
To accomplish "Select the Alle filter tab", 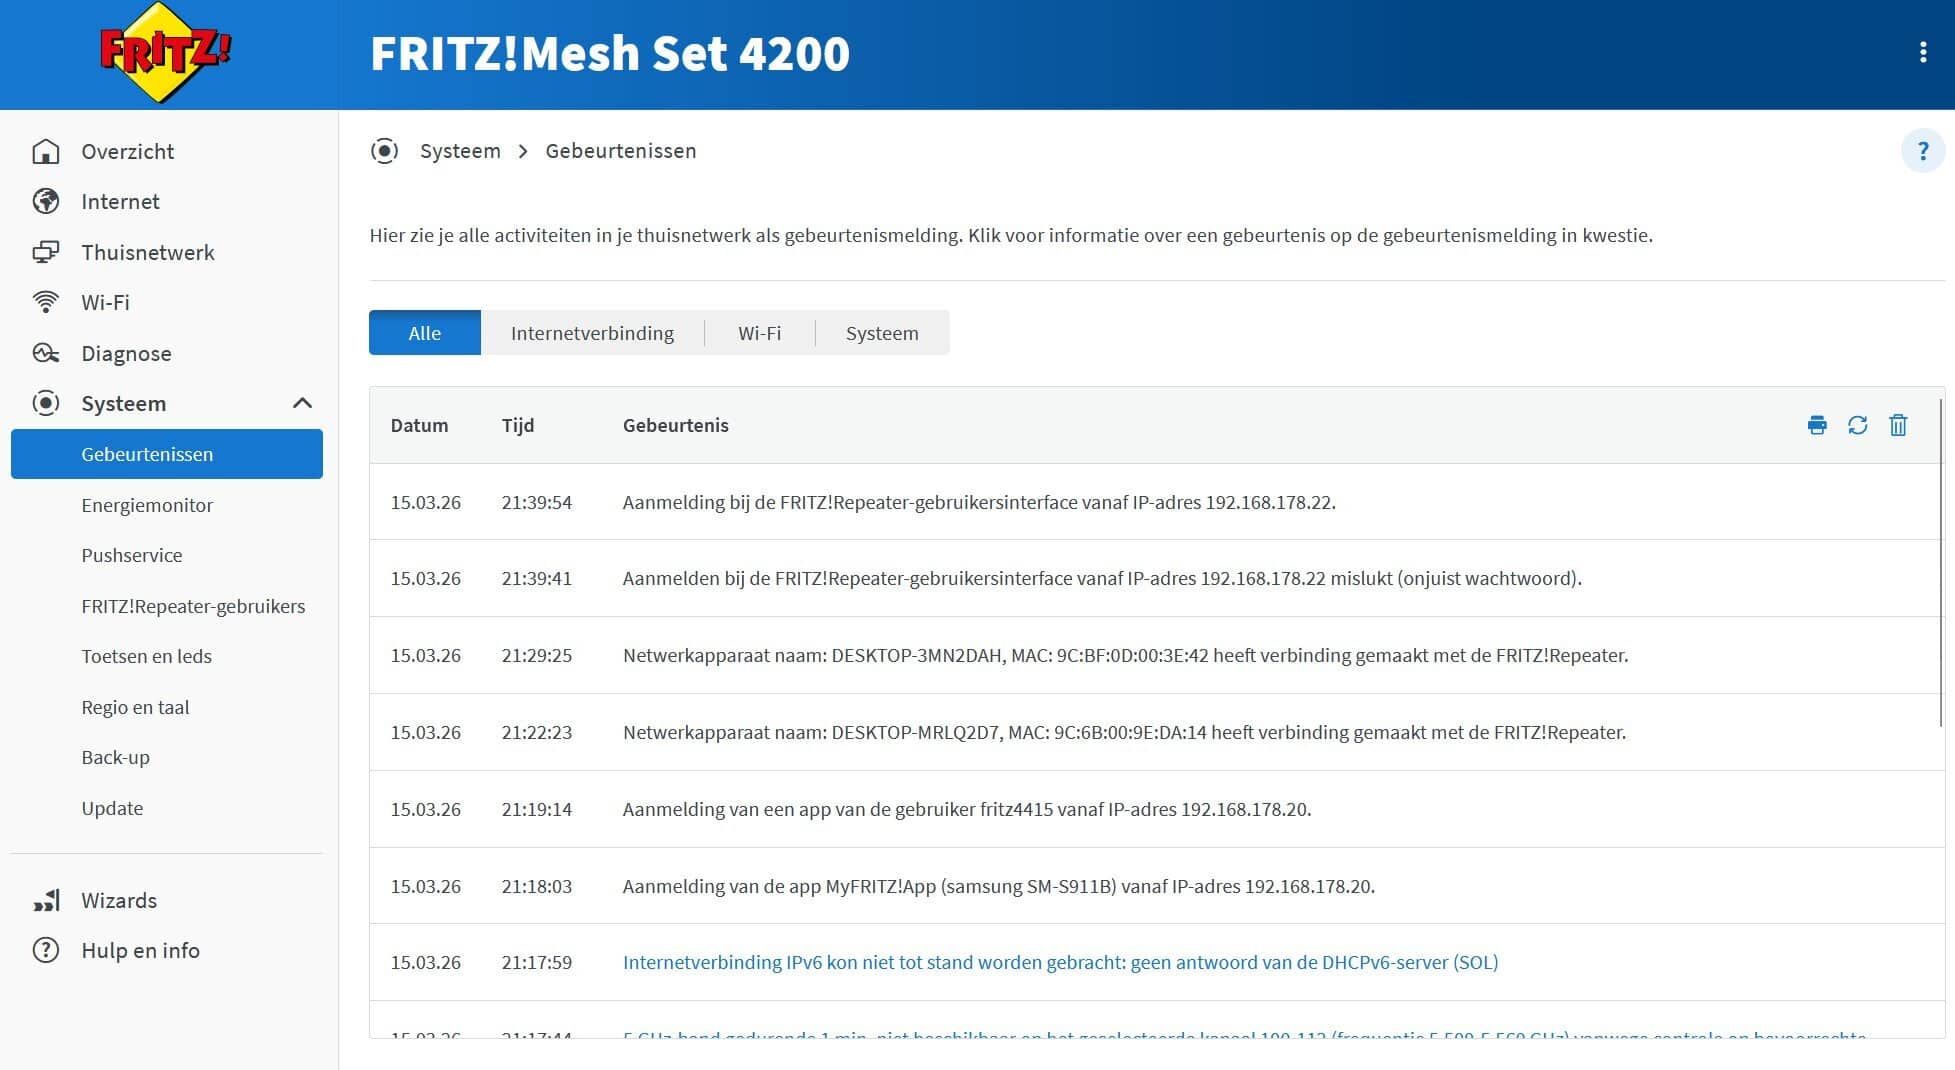I will click(x=424, y=333).
